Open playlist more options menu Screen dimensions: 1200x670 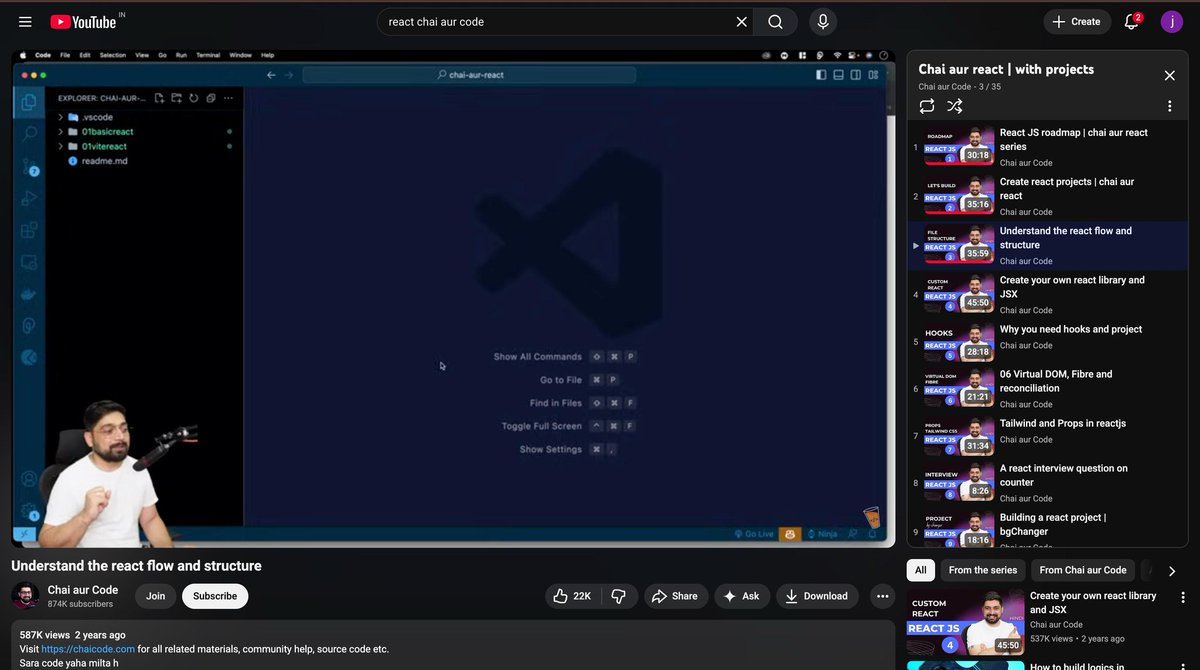[1169, 106]
